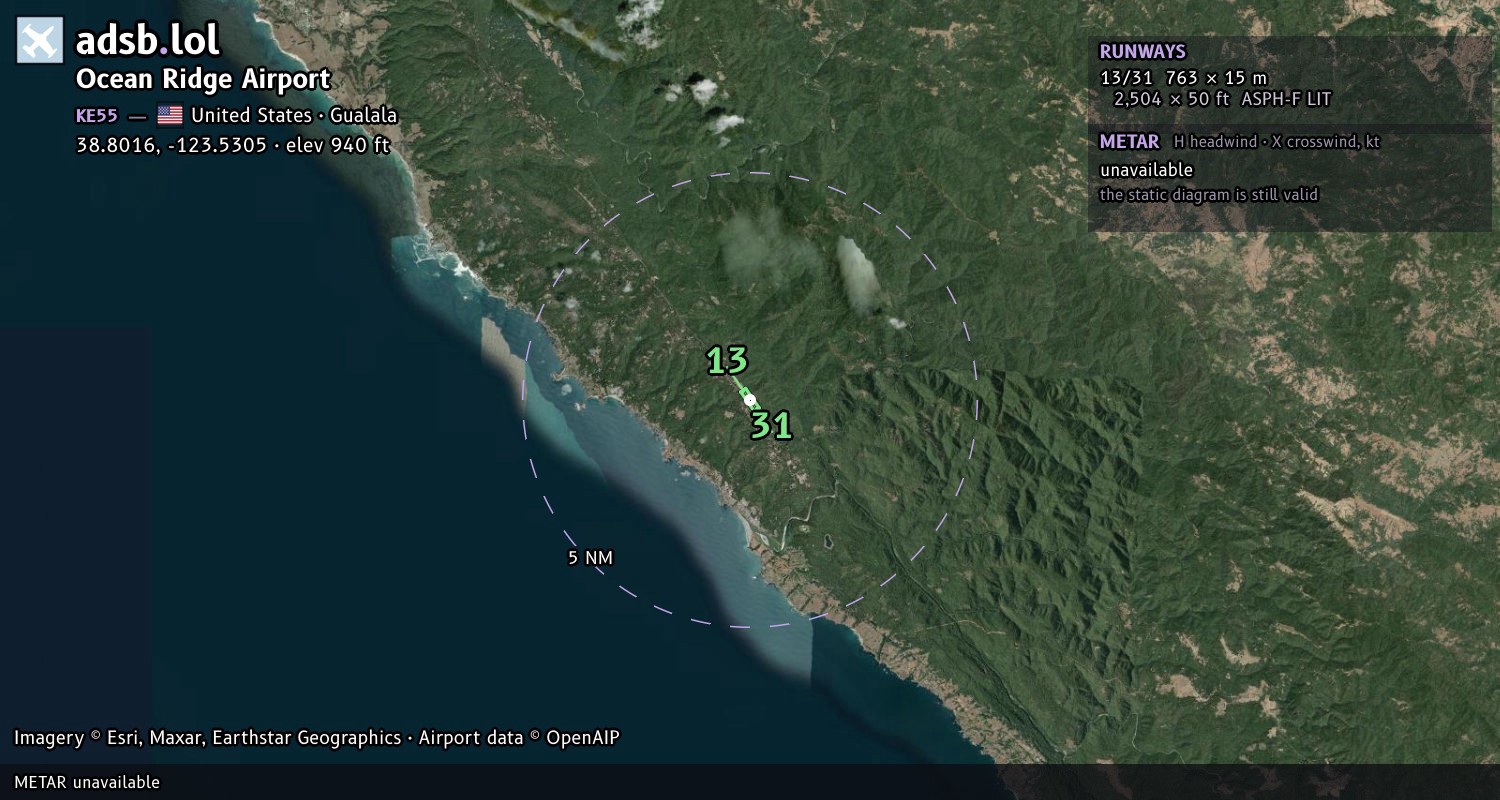
Task: Click the H headwind · X crosswind legend
Action: pos(1277,142)
